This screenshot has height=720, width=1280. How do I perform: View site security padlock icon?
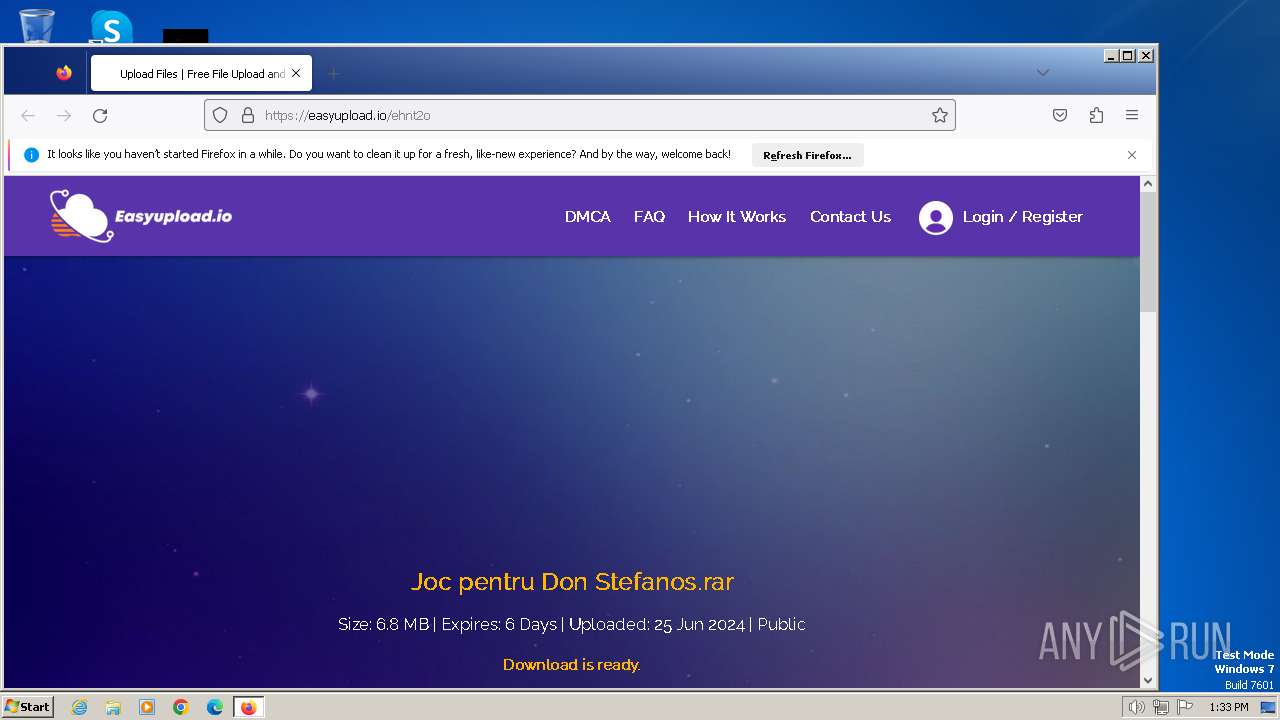tap(248, 115)
